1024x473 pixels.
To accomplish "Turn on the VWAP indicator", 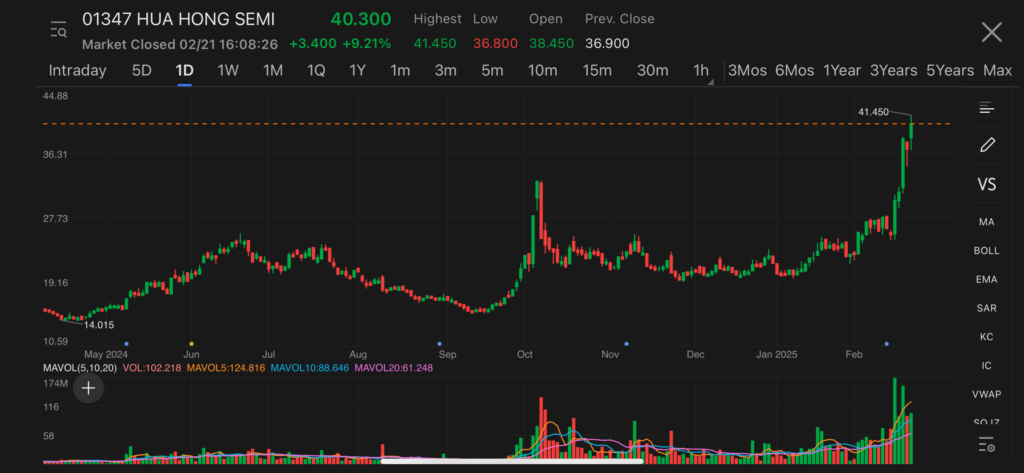I will tap(986, 395).
